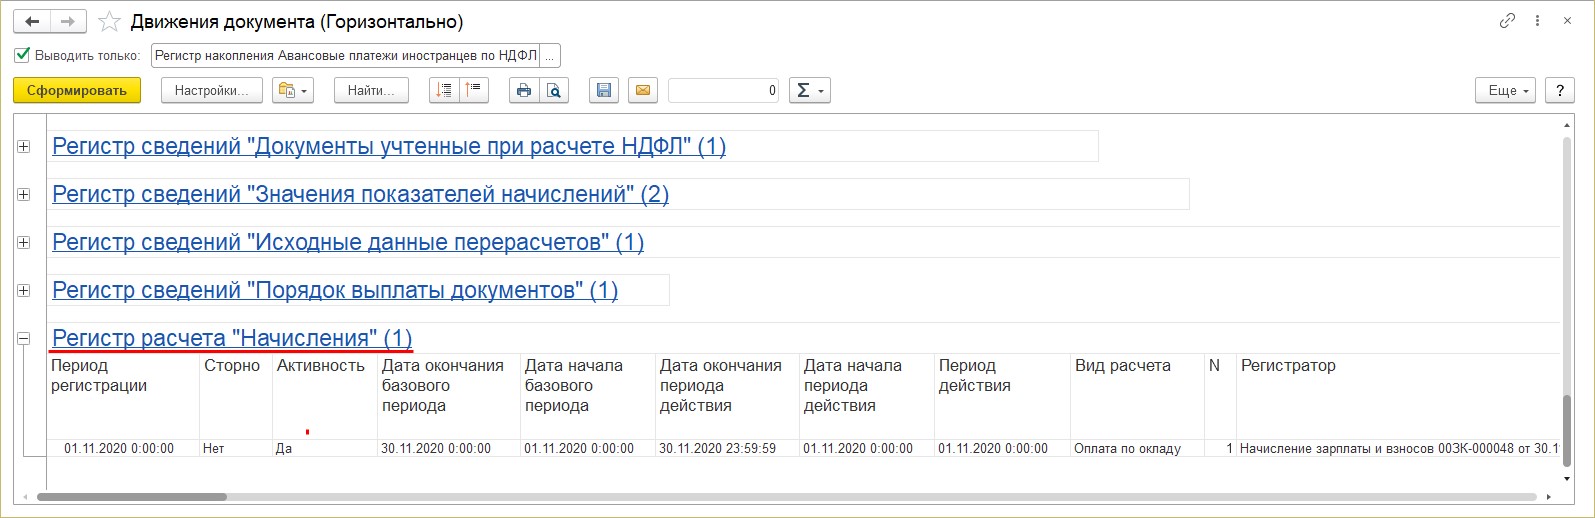1595x518 pixels.
Task: Collapse all groups icon in toolbar
Action: [474, 90]
